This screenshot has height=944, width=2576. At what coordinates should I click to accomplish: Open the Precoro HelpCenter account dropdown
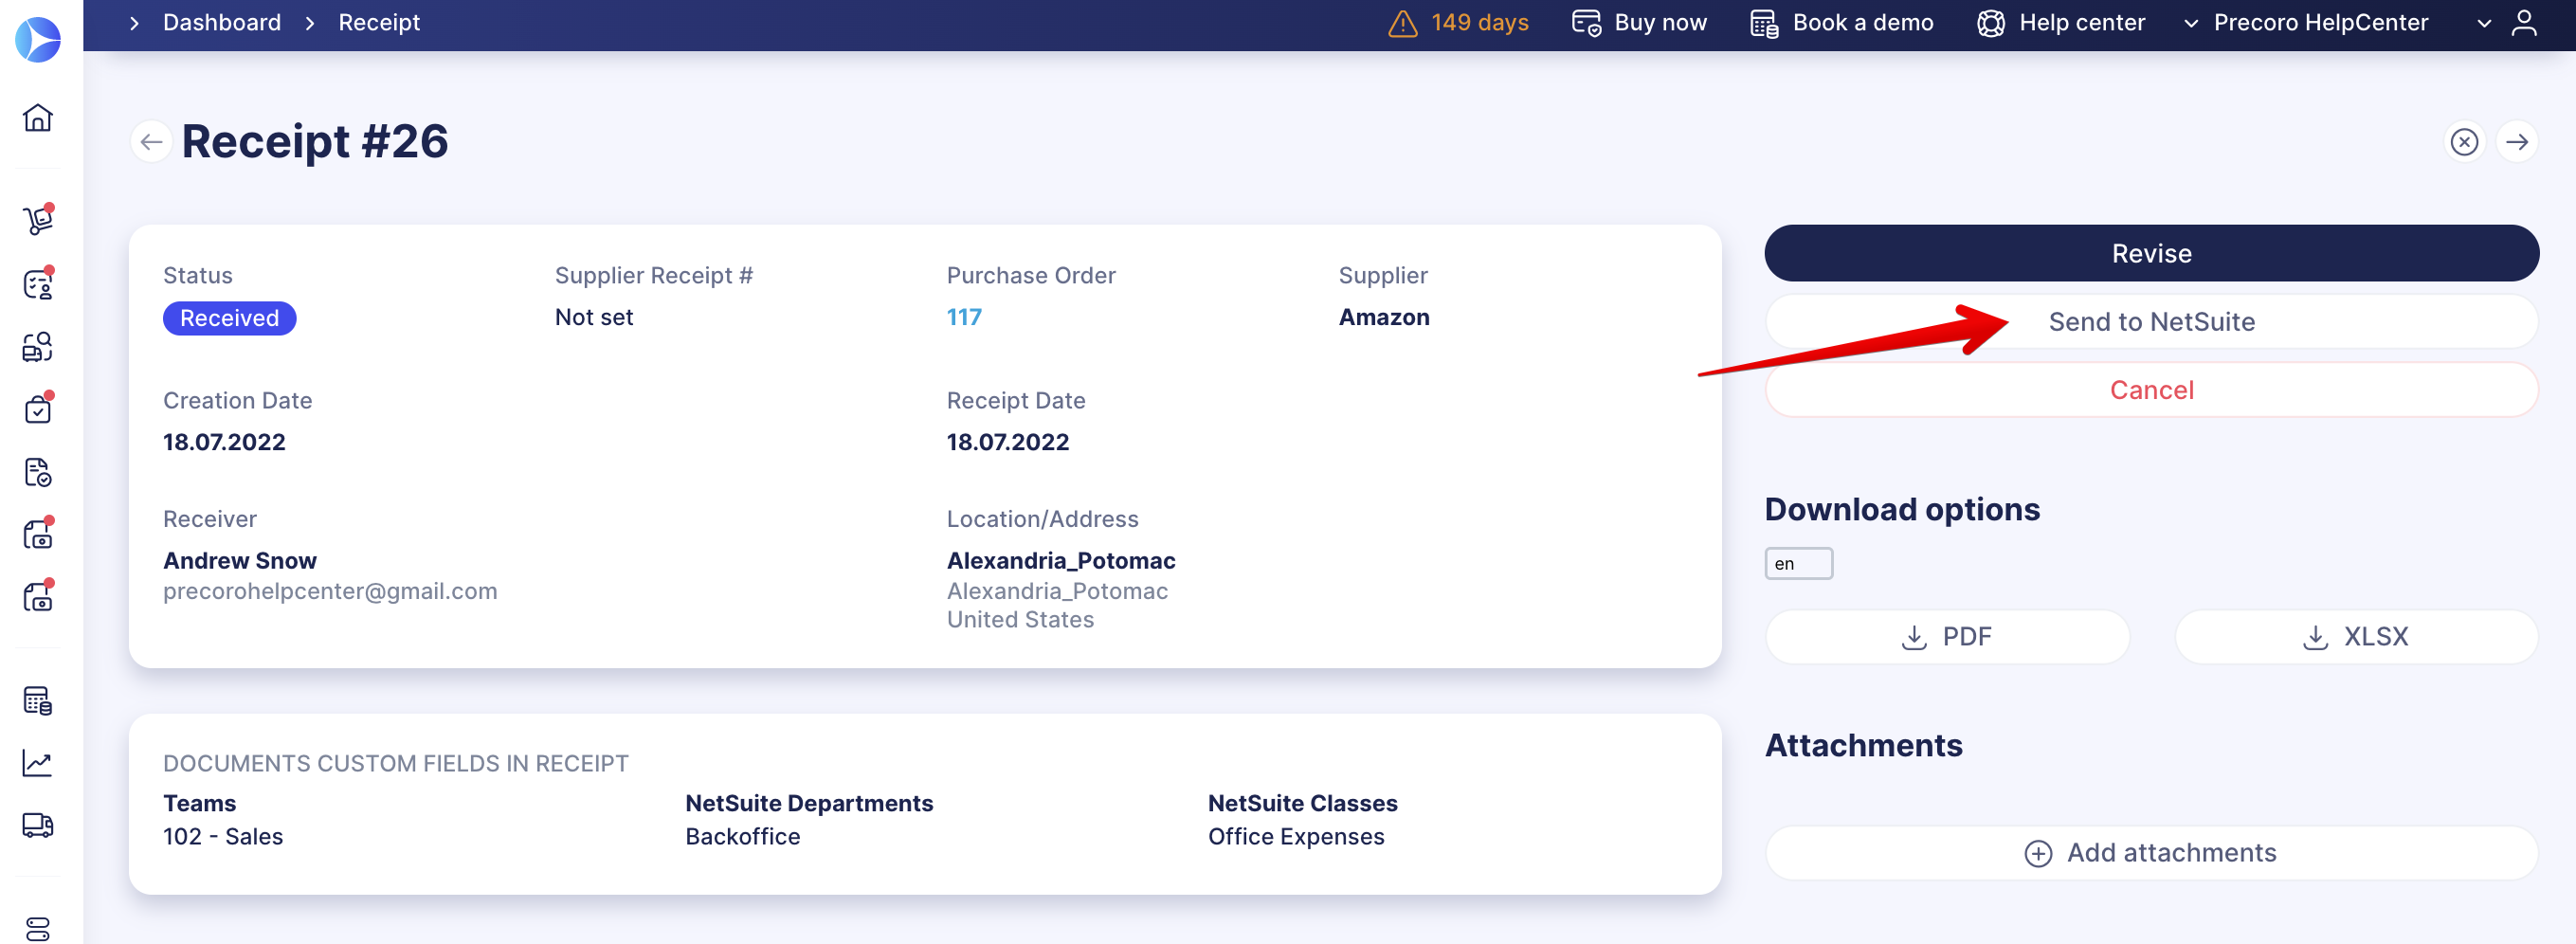point(2318,22)
